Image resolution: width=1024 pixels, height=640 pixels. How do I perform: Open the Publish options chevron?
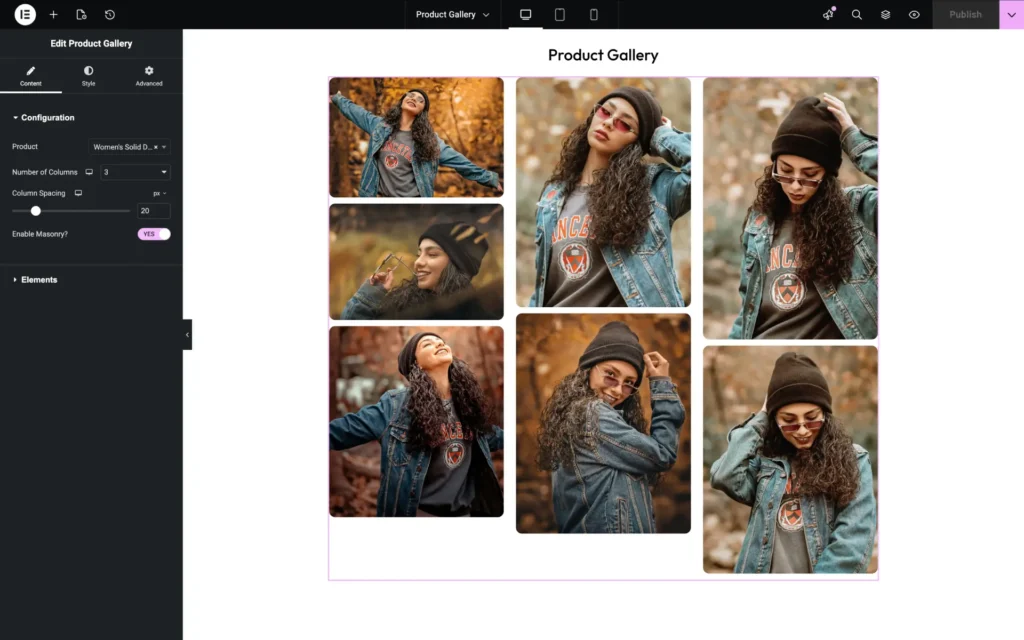1011,15
